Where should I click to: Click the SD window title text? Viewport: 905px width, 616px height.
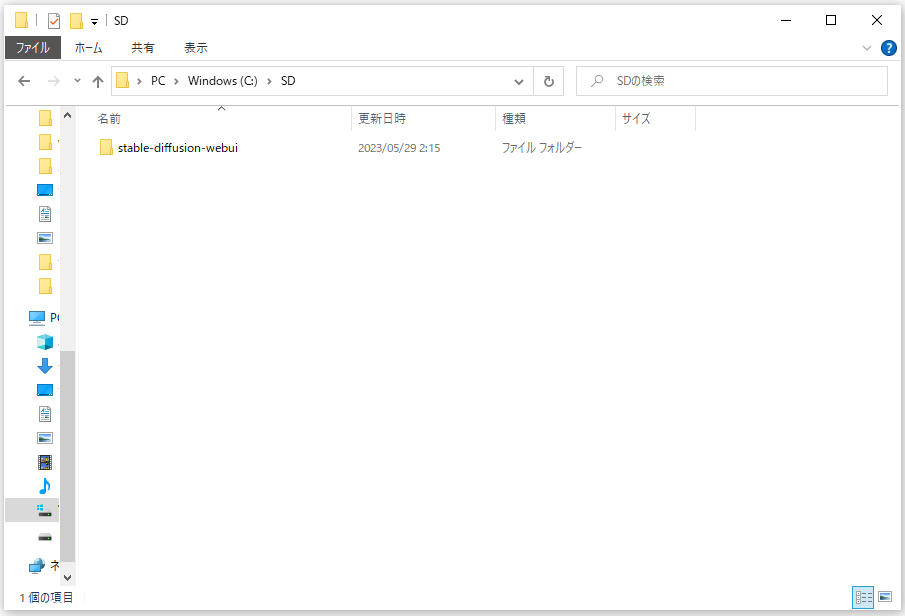pos(121,21)
